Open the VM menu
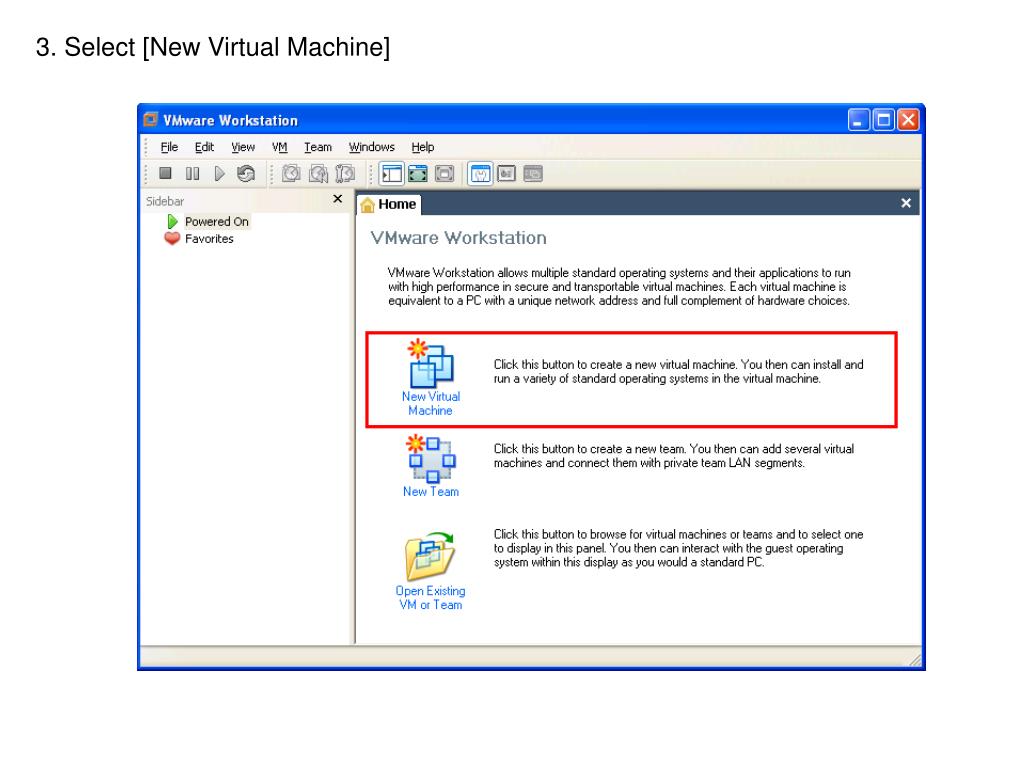This screenshot has height=768, width=1024. (x=280, y=147)
